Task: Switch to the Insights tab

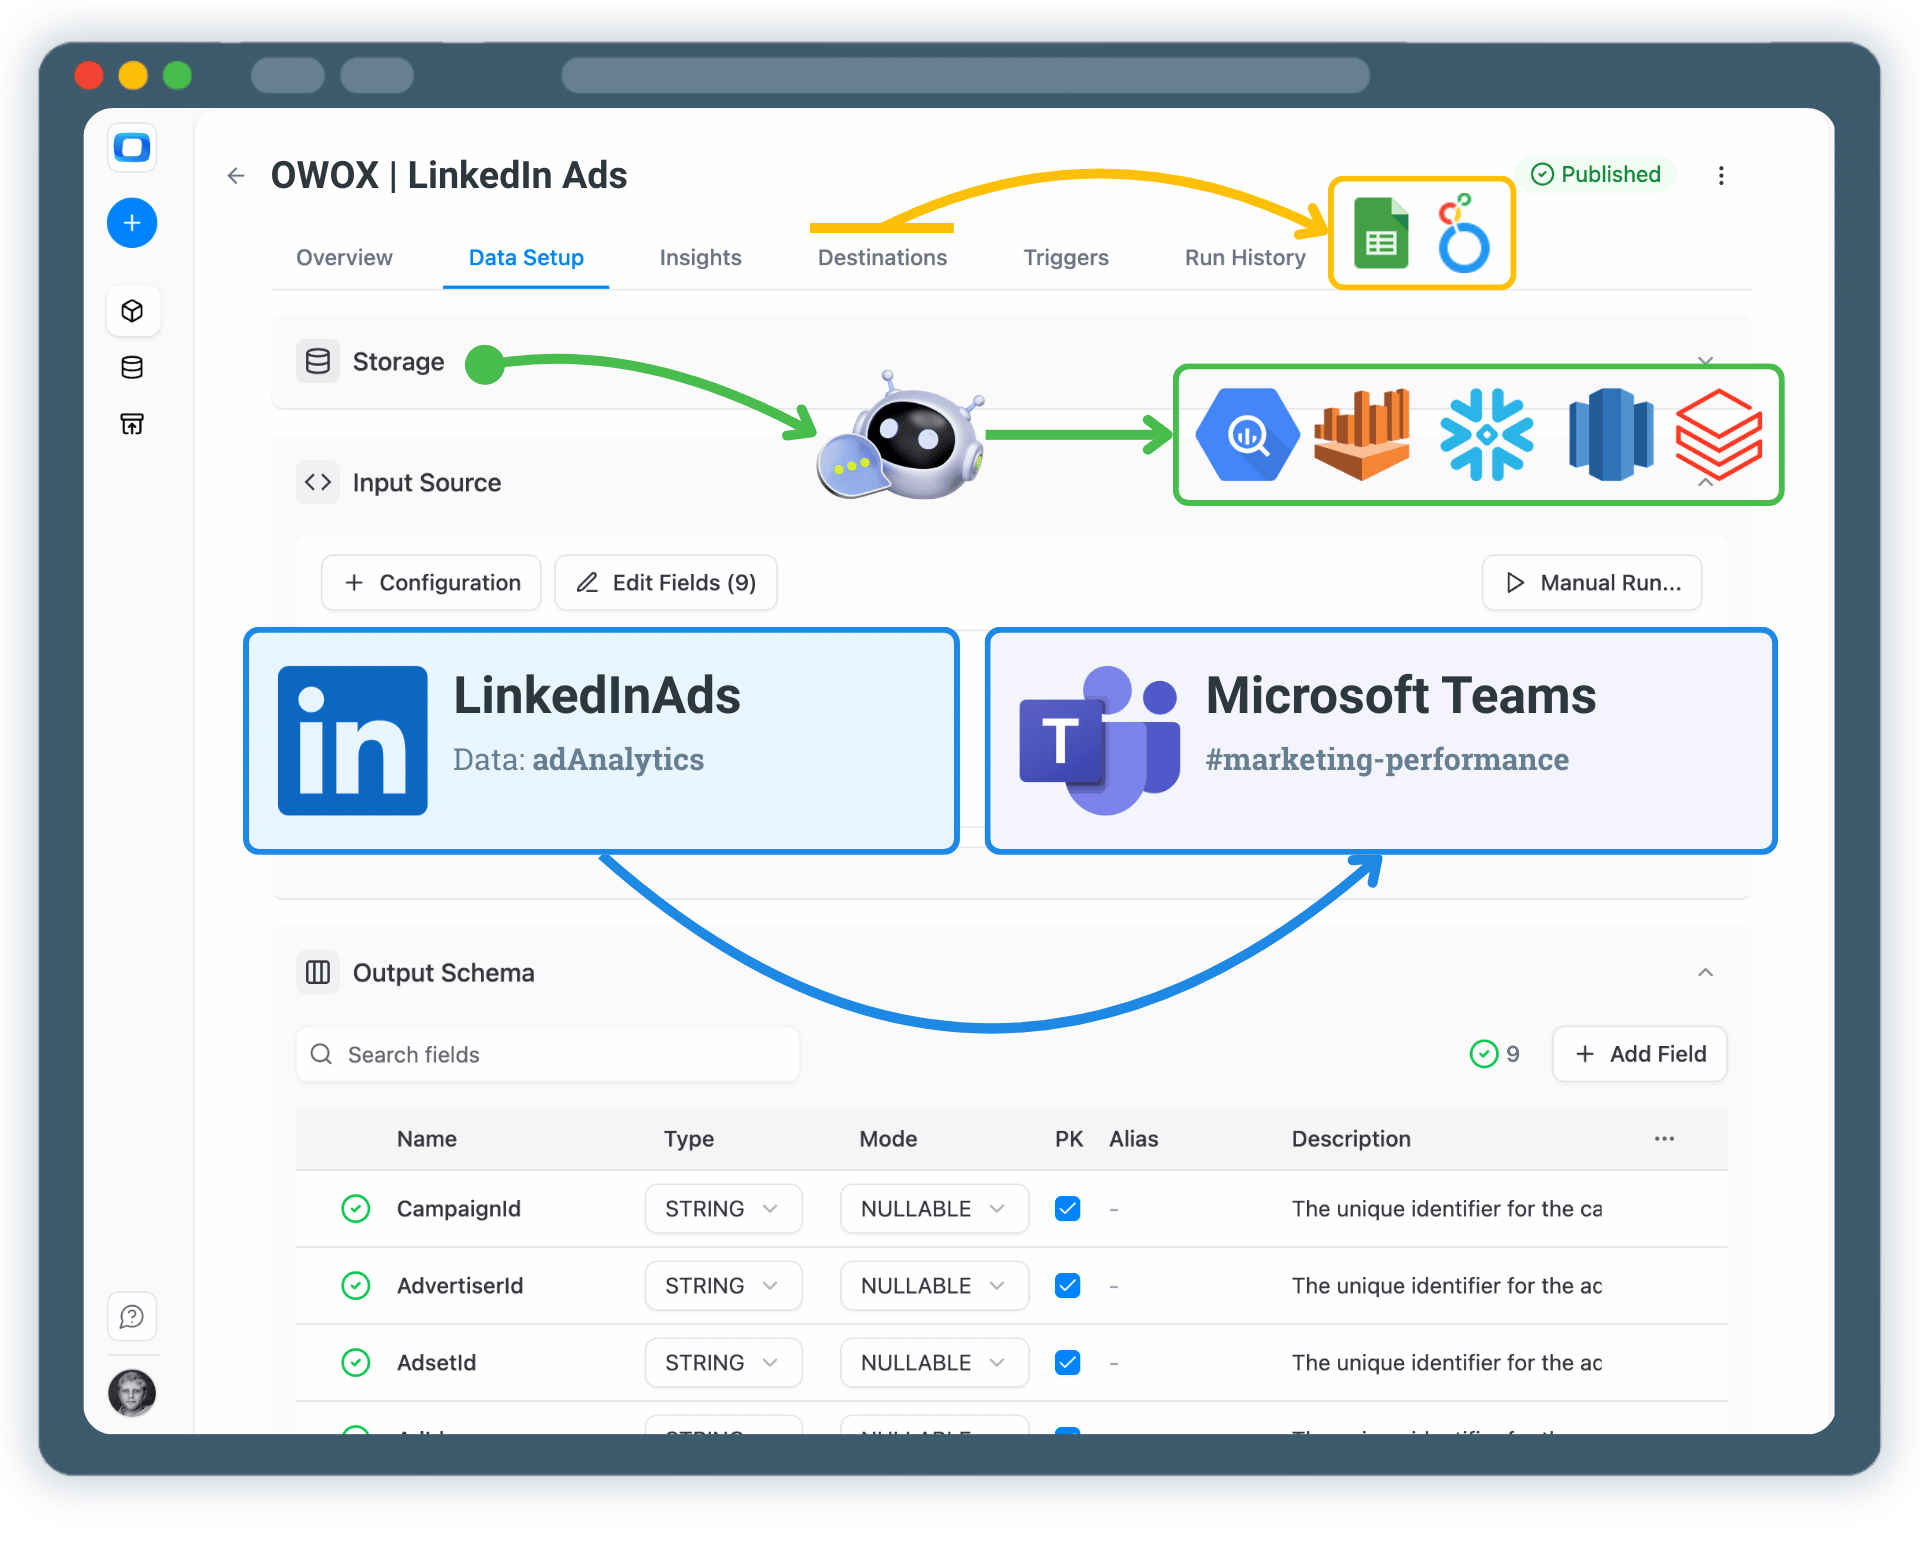Action: click(x=700, y=257)
